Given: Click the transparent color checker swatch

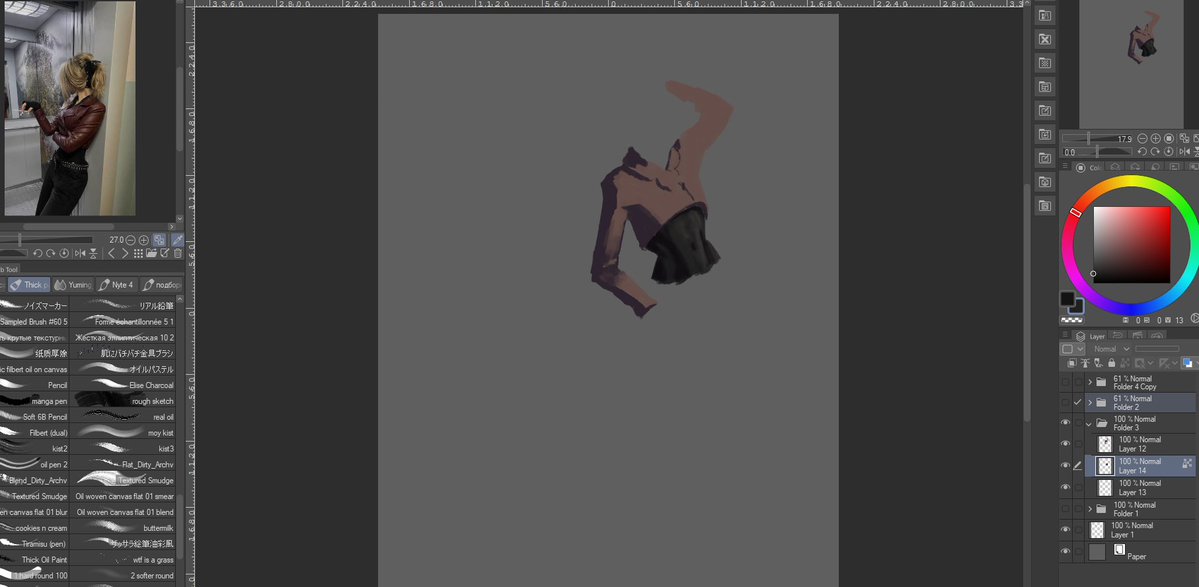Looking at the screenshot, I should click(x=1071, y=320).
